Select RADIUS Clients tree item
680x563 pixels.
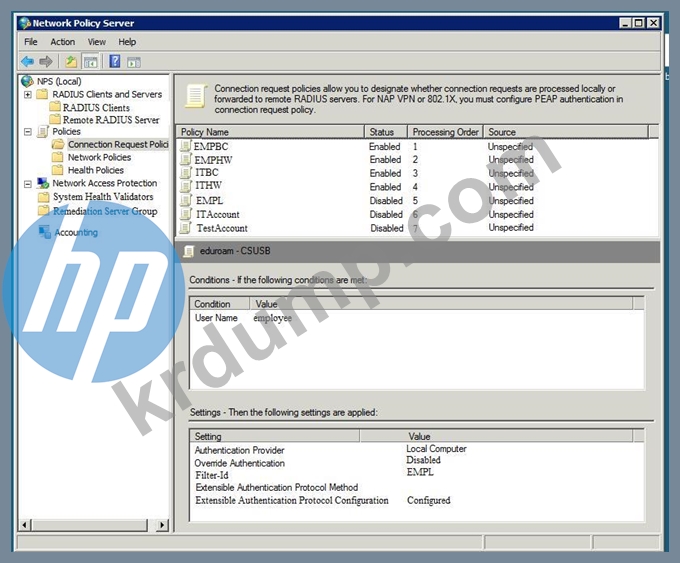(x=96, y=108)
